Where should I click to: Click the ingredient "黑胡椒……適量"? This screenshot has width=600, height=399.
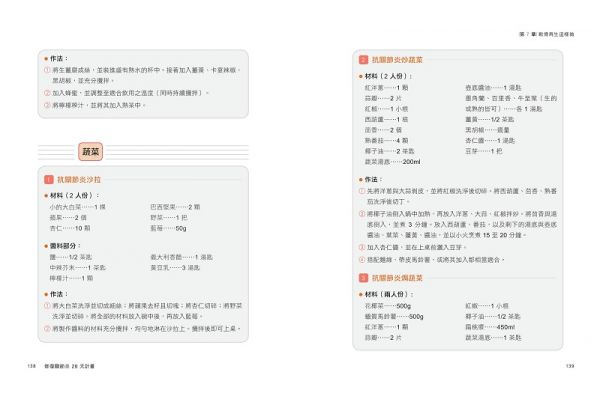click(x=488, y=130)
